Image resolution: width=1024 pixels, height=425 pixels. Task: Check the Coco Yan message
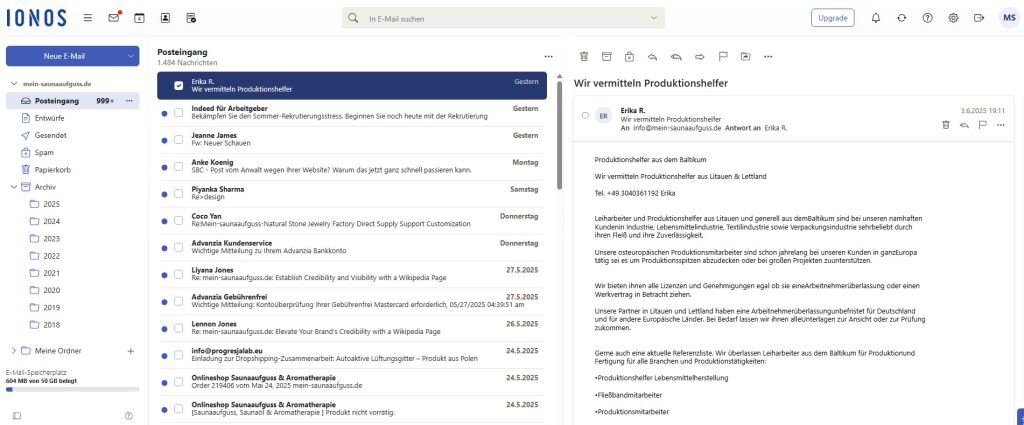(178, 221)
